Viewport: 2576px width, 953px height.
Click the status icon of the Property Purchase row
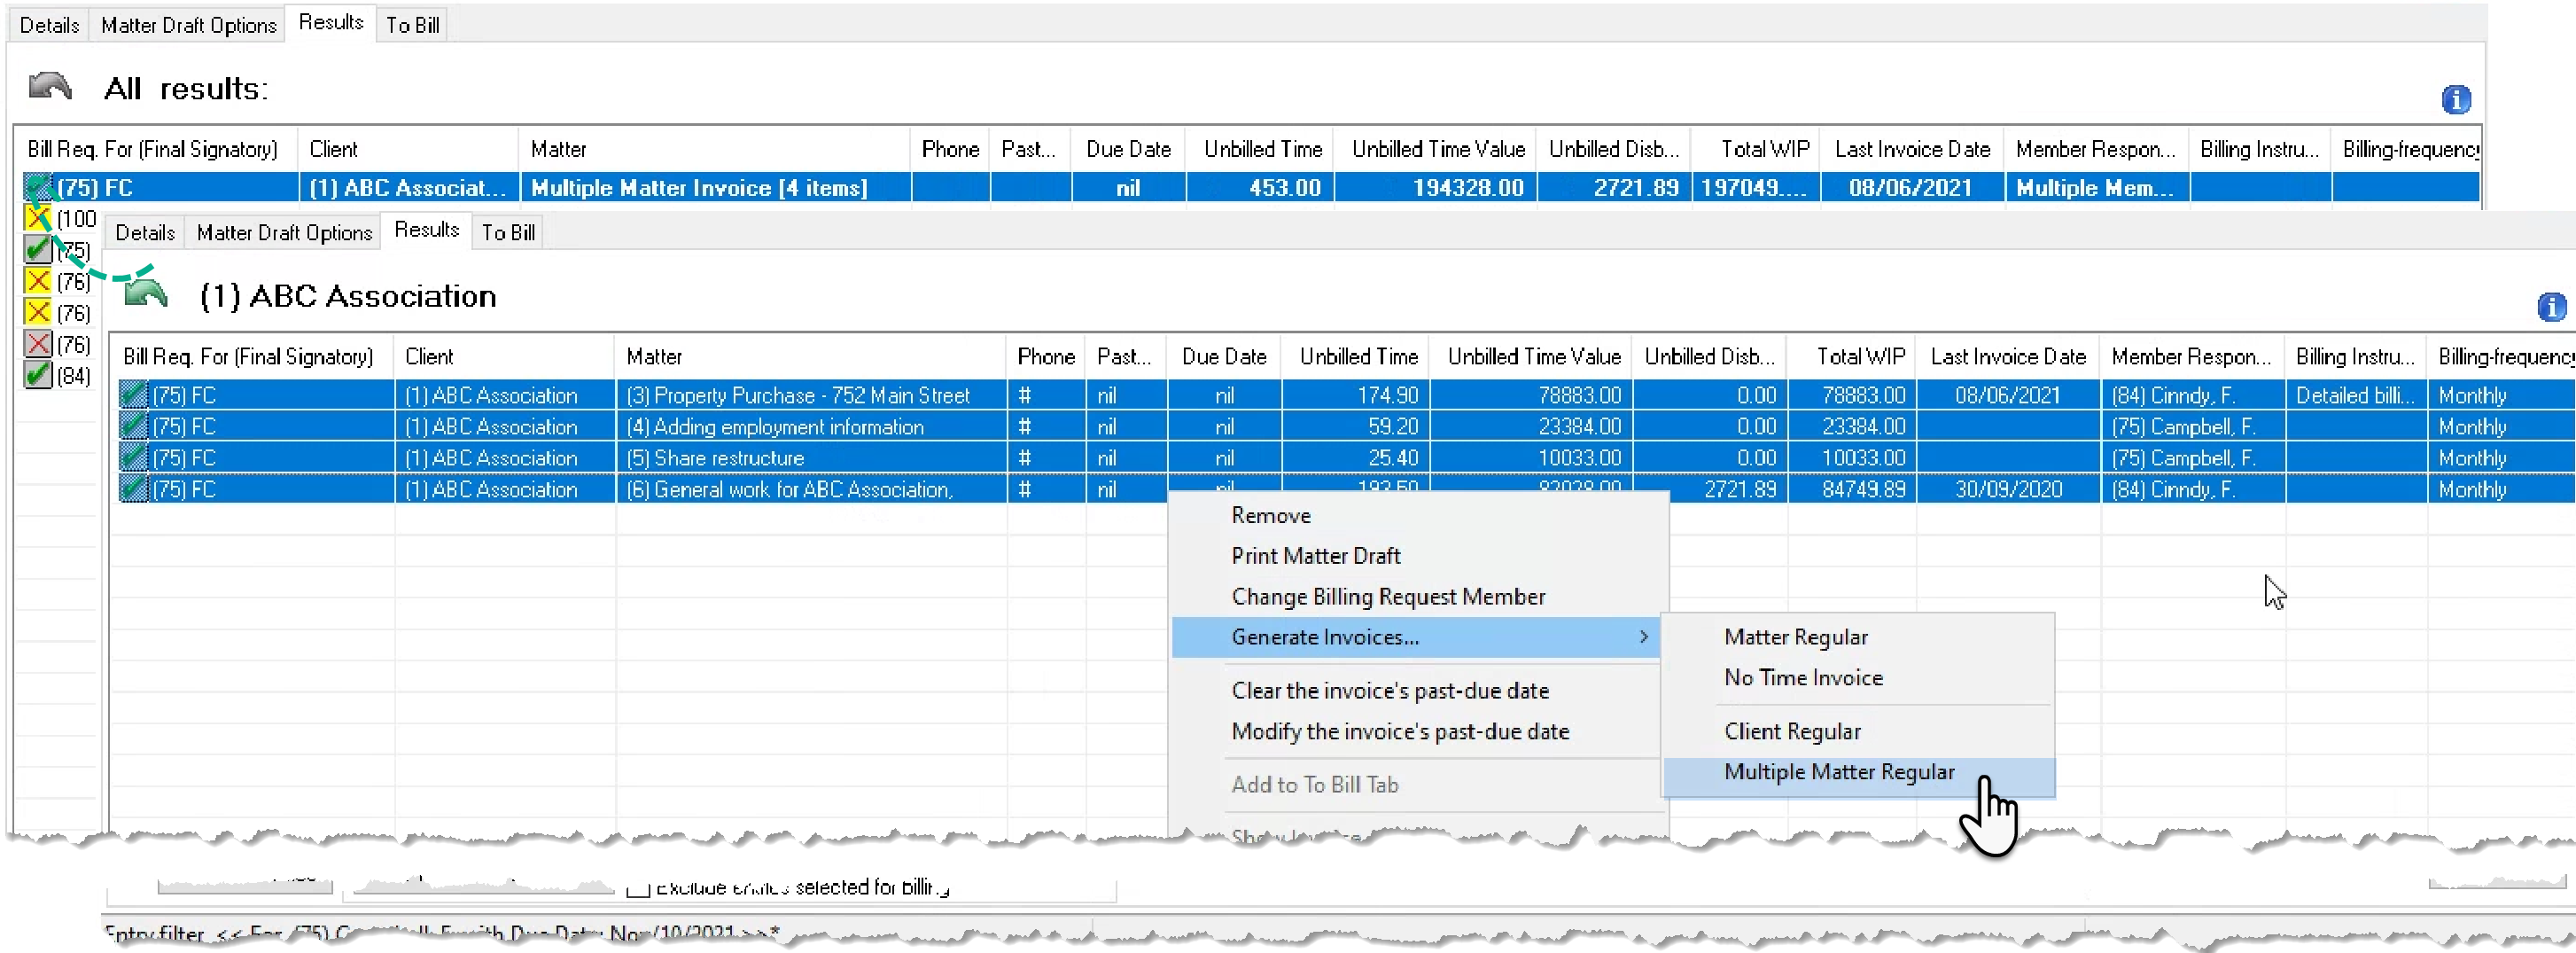(x=133, y=395)
